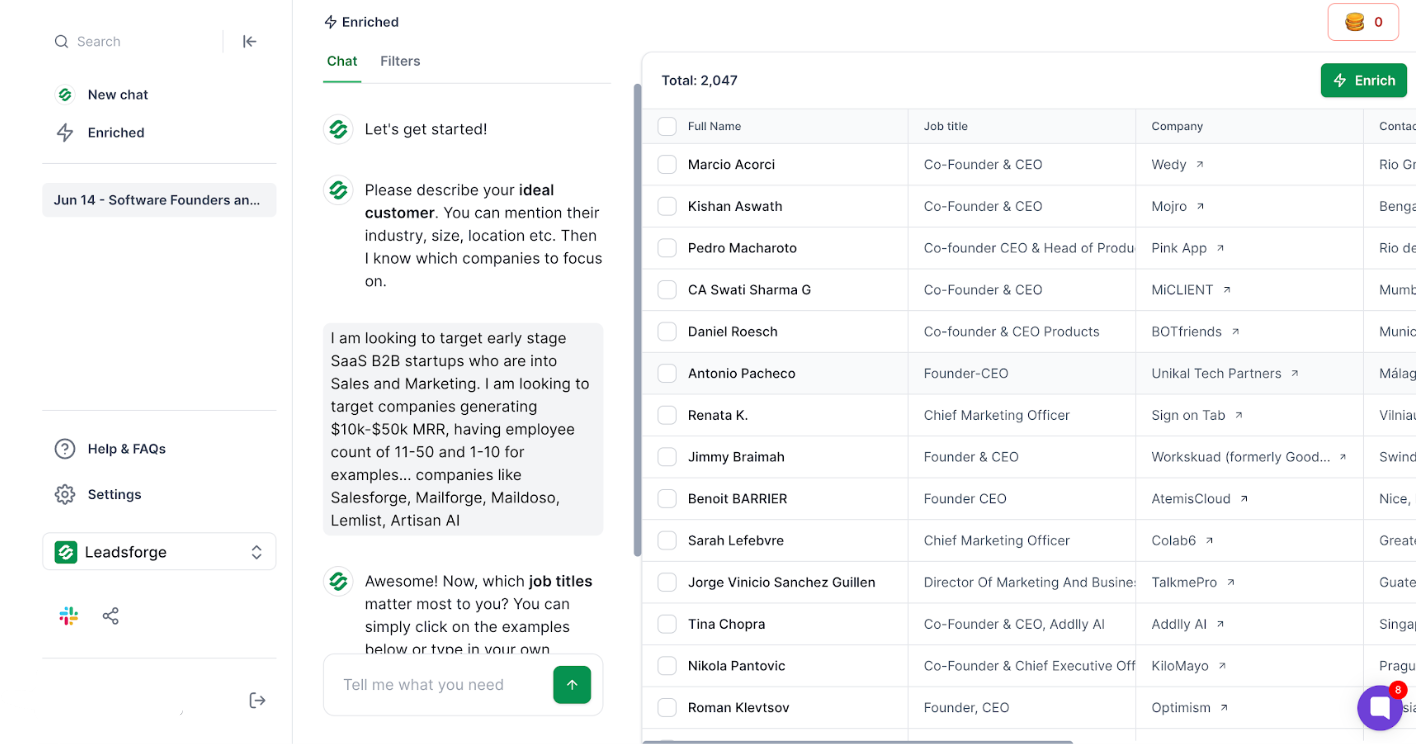The image size is (1416, 745).
Task: Check the Renata K. row
Action: (667, 415)
